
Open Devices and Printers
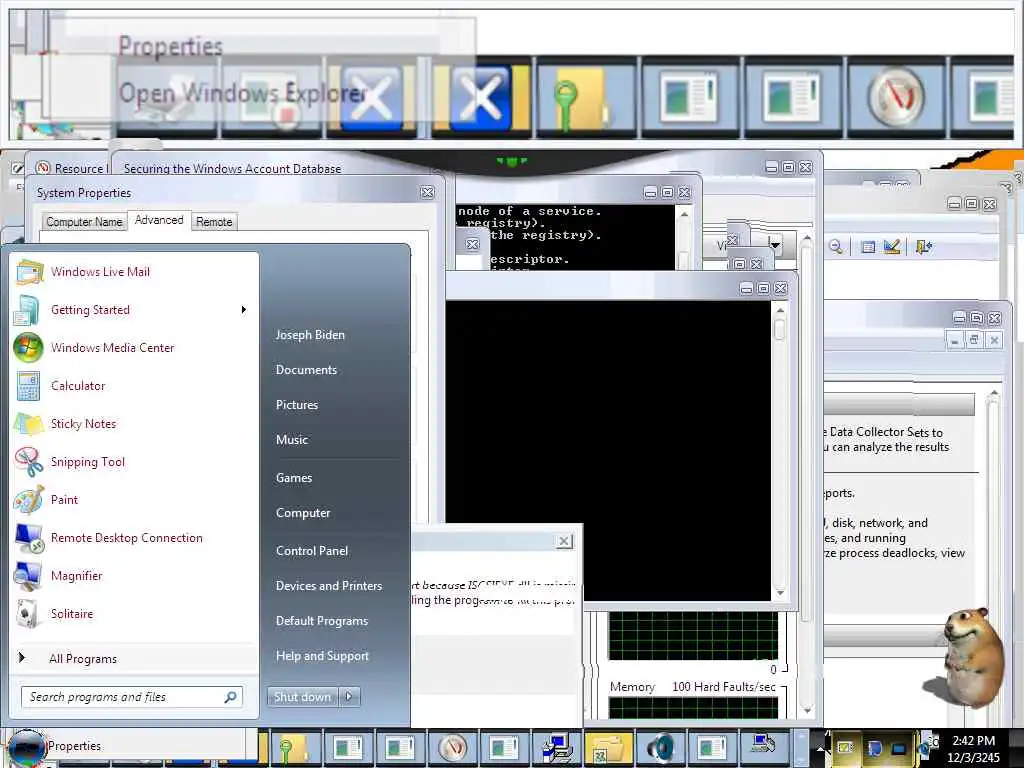pyautogui.click(x=329, y=586)
